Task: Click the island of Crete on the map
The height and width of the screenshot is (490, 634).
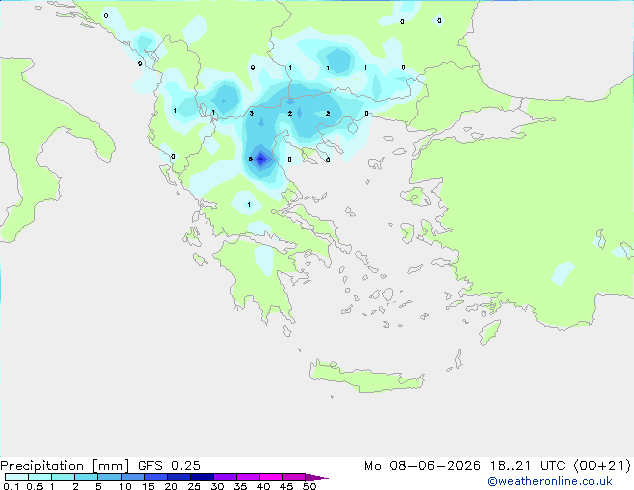Action: (x=366, y=376)
